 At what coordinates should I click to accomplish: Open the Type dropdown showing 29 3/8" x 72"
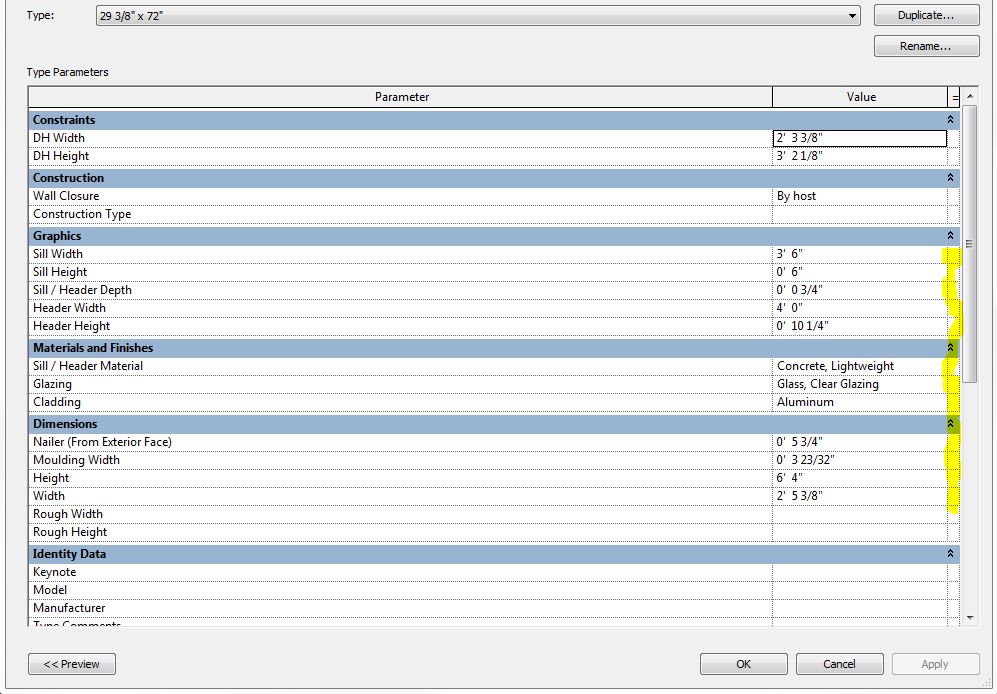(x=478, y=15)
